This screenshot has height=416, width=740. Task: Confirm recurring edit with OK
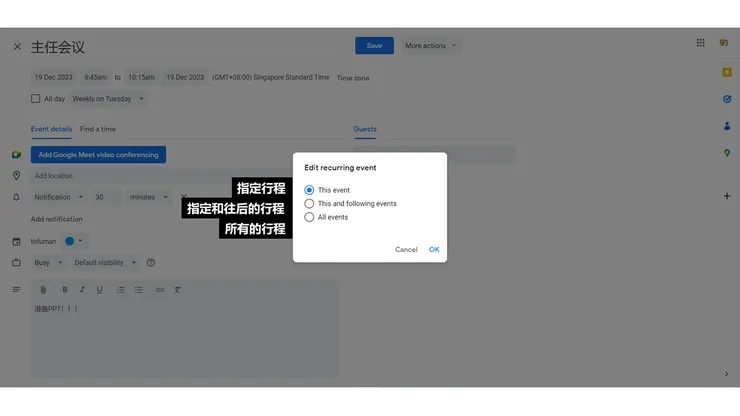[434, 249]
